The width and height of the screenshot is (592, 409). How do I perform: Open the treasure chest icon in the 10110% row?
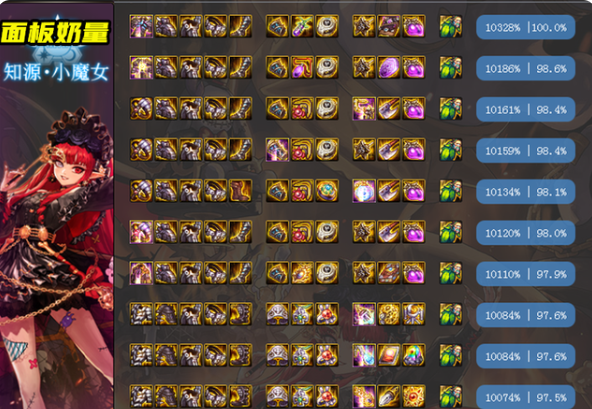pos(389,273)
